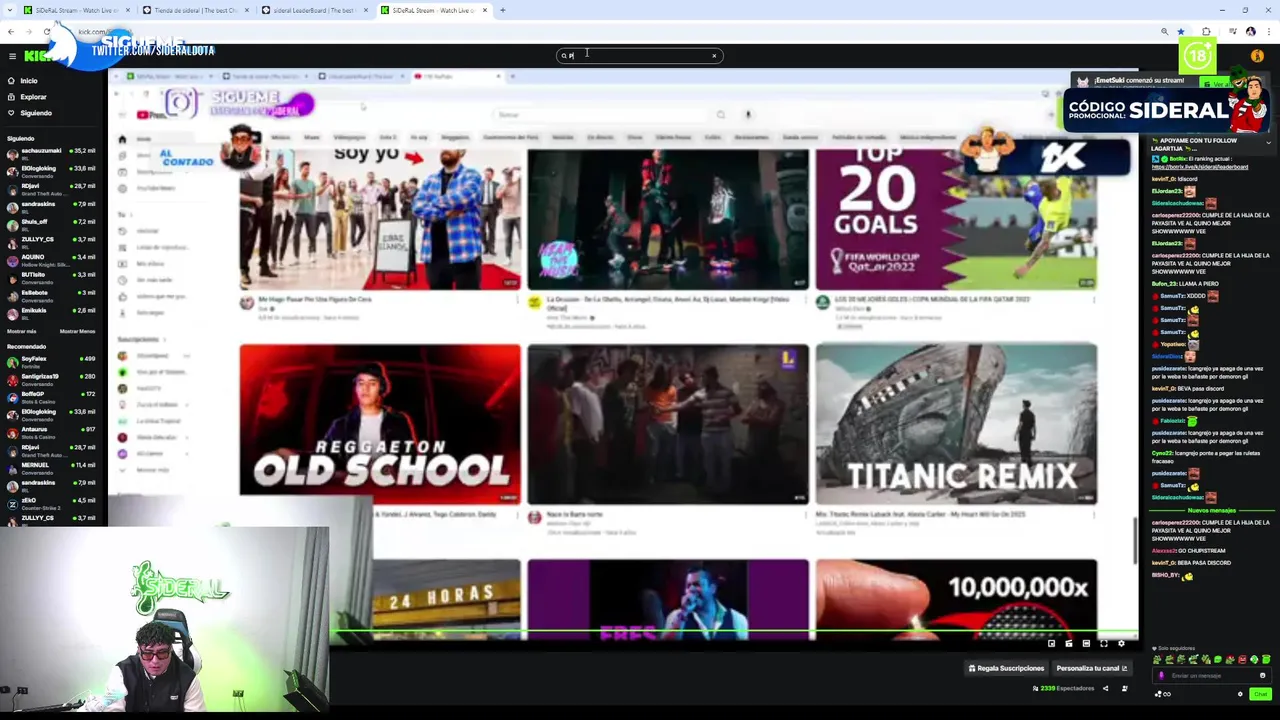1280x720 pixels.
Task: Pick the red angry emote
Action: (1243, 660)
